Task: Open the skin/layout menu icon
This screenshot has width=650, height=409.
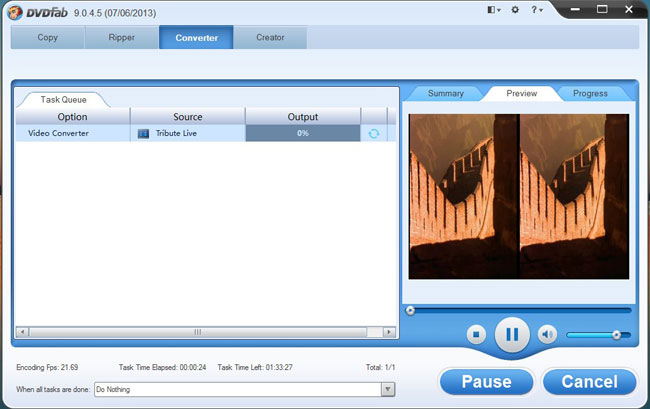Action: 493,10
